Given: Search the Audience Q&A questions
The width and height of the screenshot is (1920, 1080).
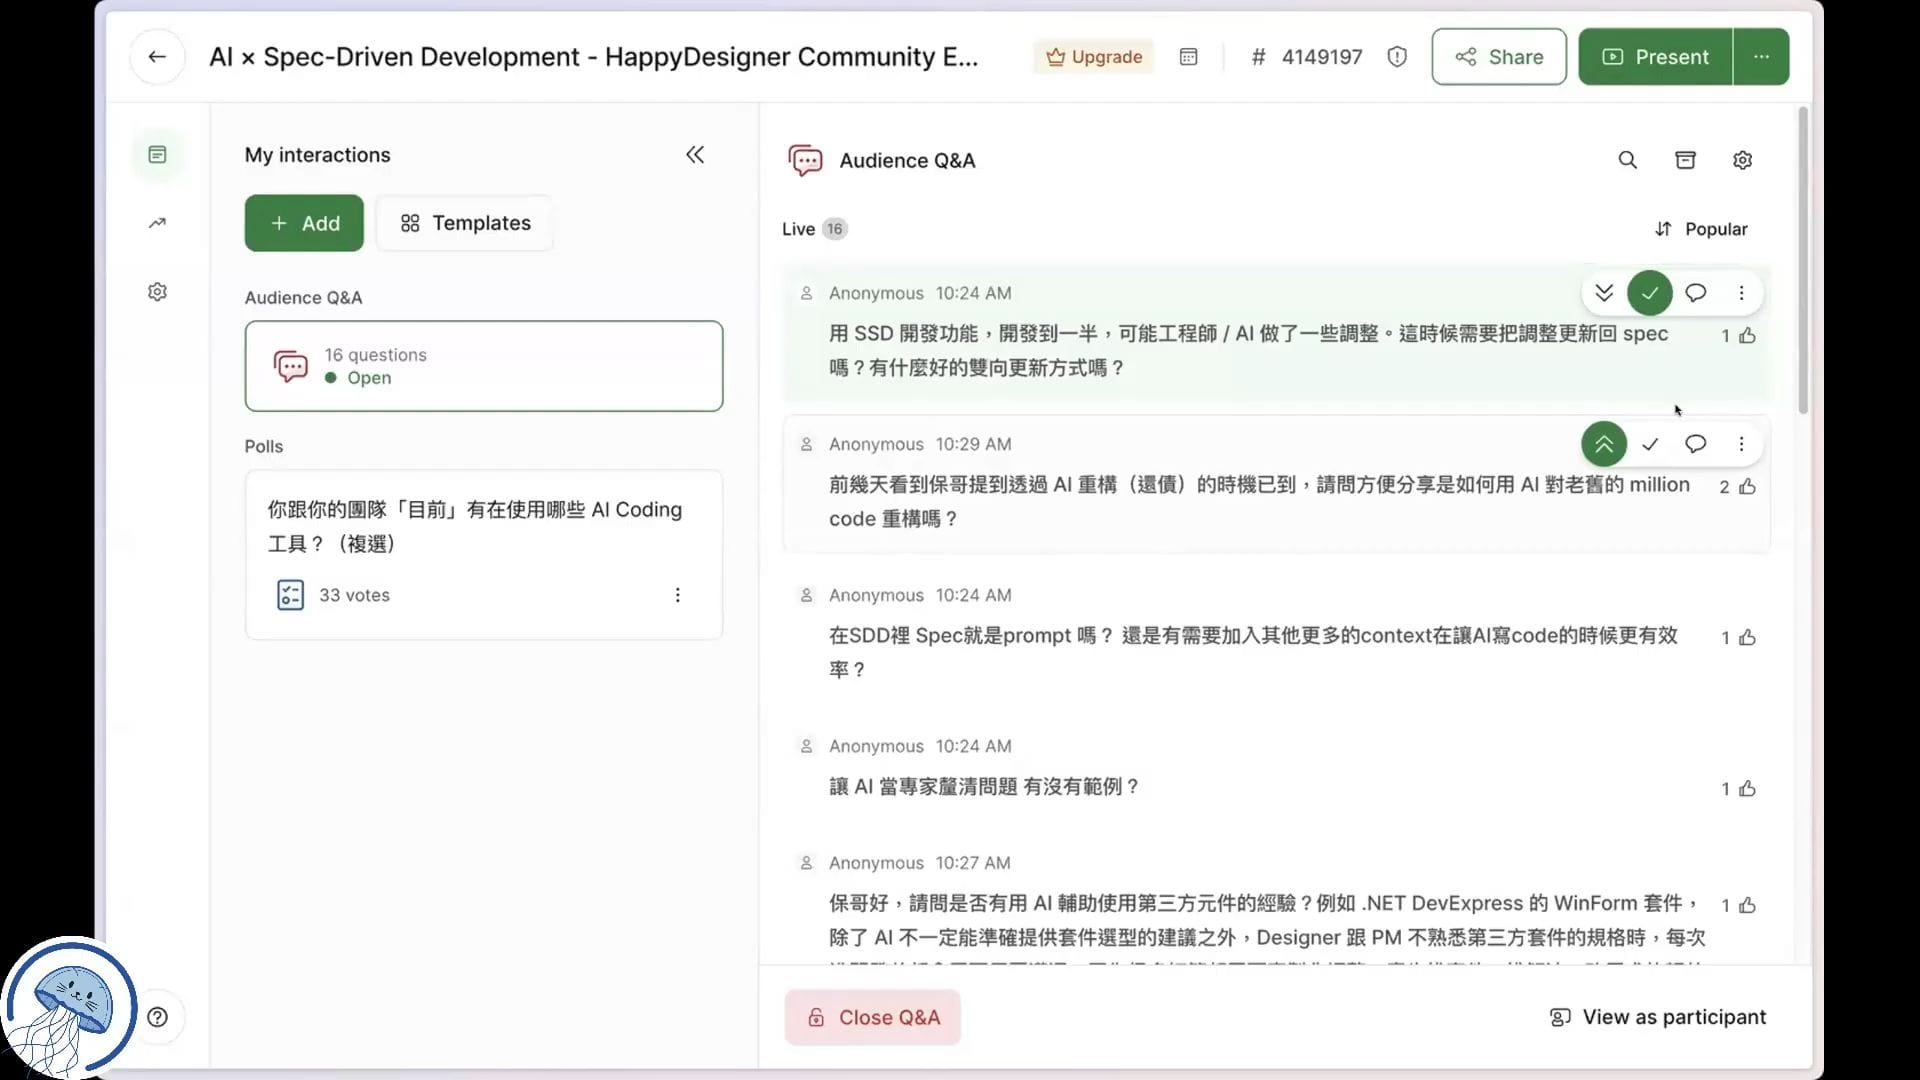Looking at the screenshot, I should click(1627, 160).
